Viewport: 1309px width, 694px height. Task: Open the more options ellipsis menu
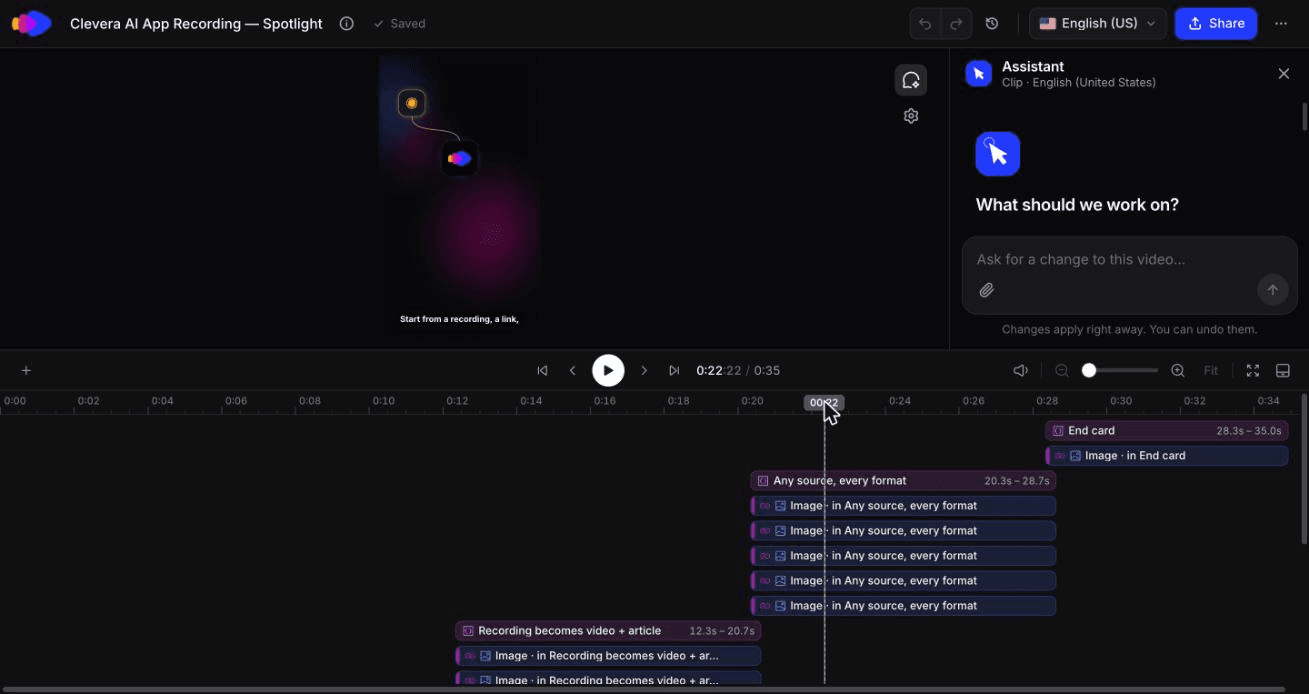tap(1281, 23)
